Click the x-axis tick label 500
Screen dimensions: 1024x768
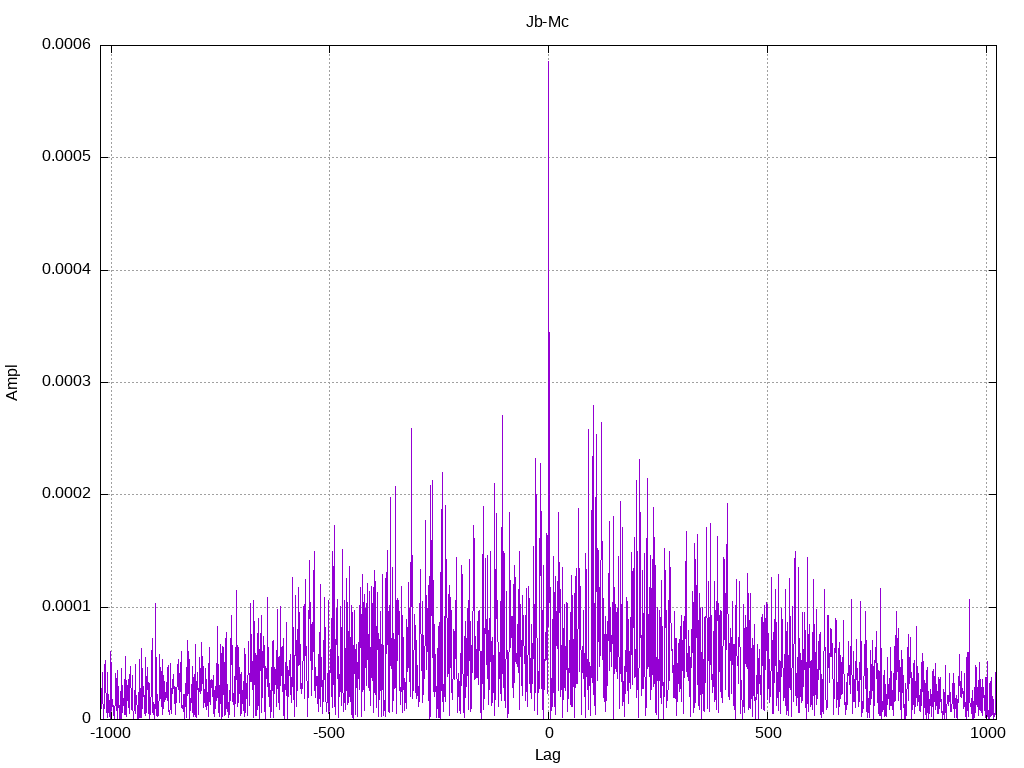pyautogui.click(x=768, y=733)
